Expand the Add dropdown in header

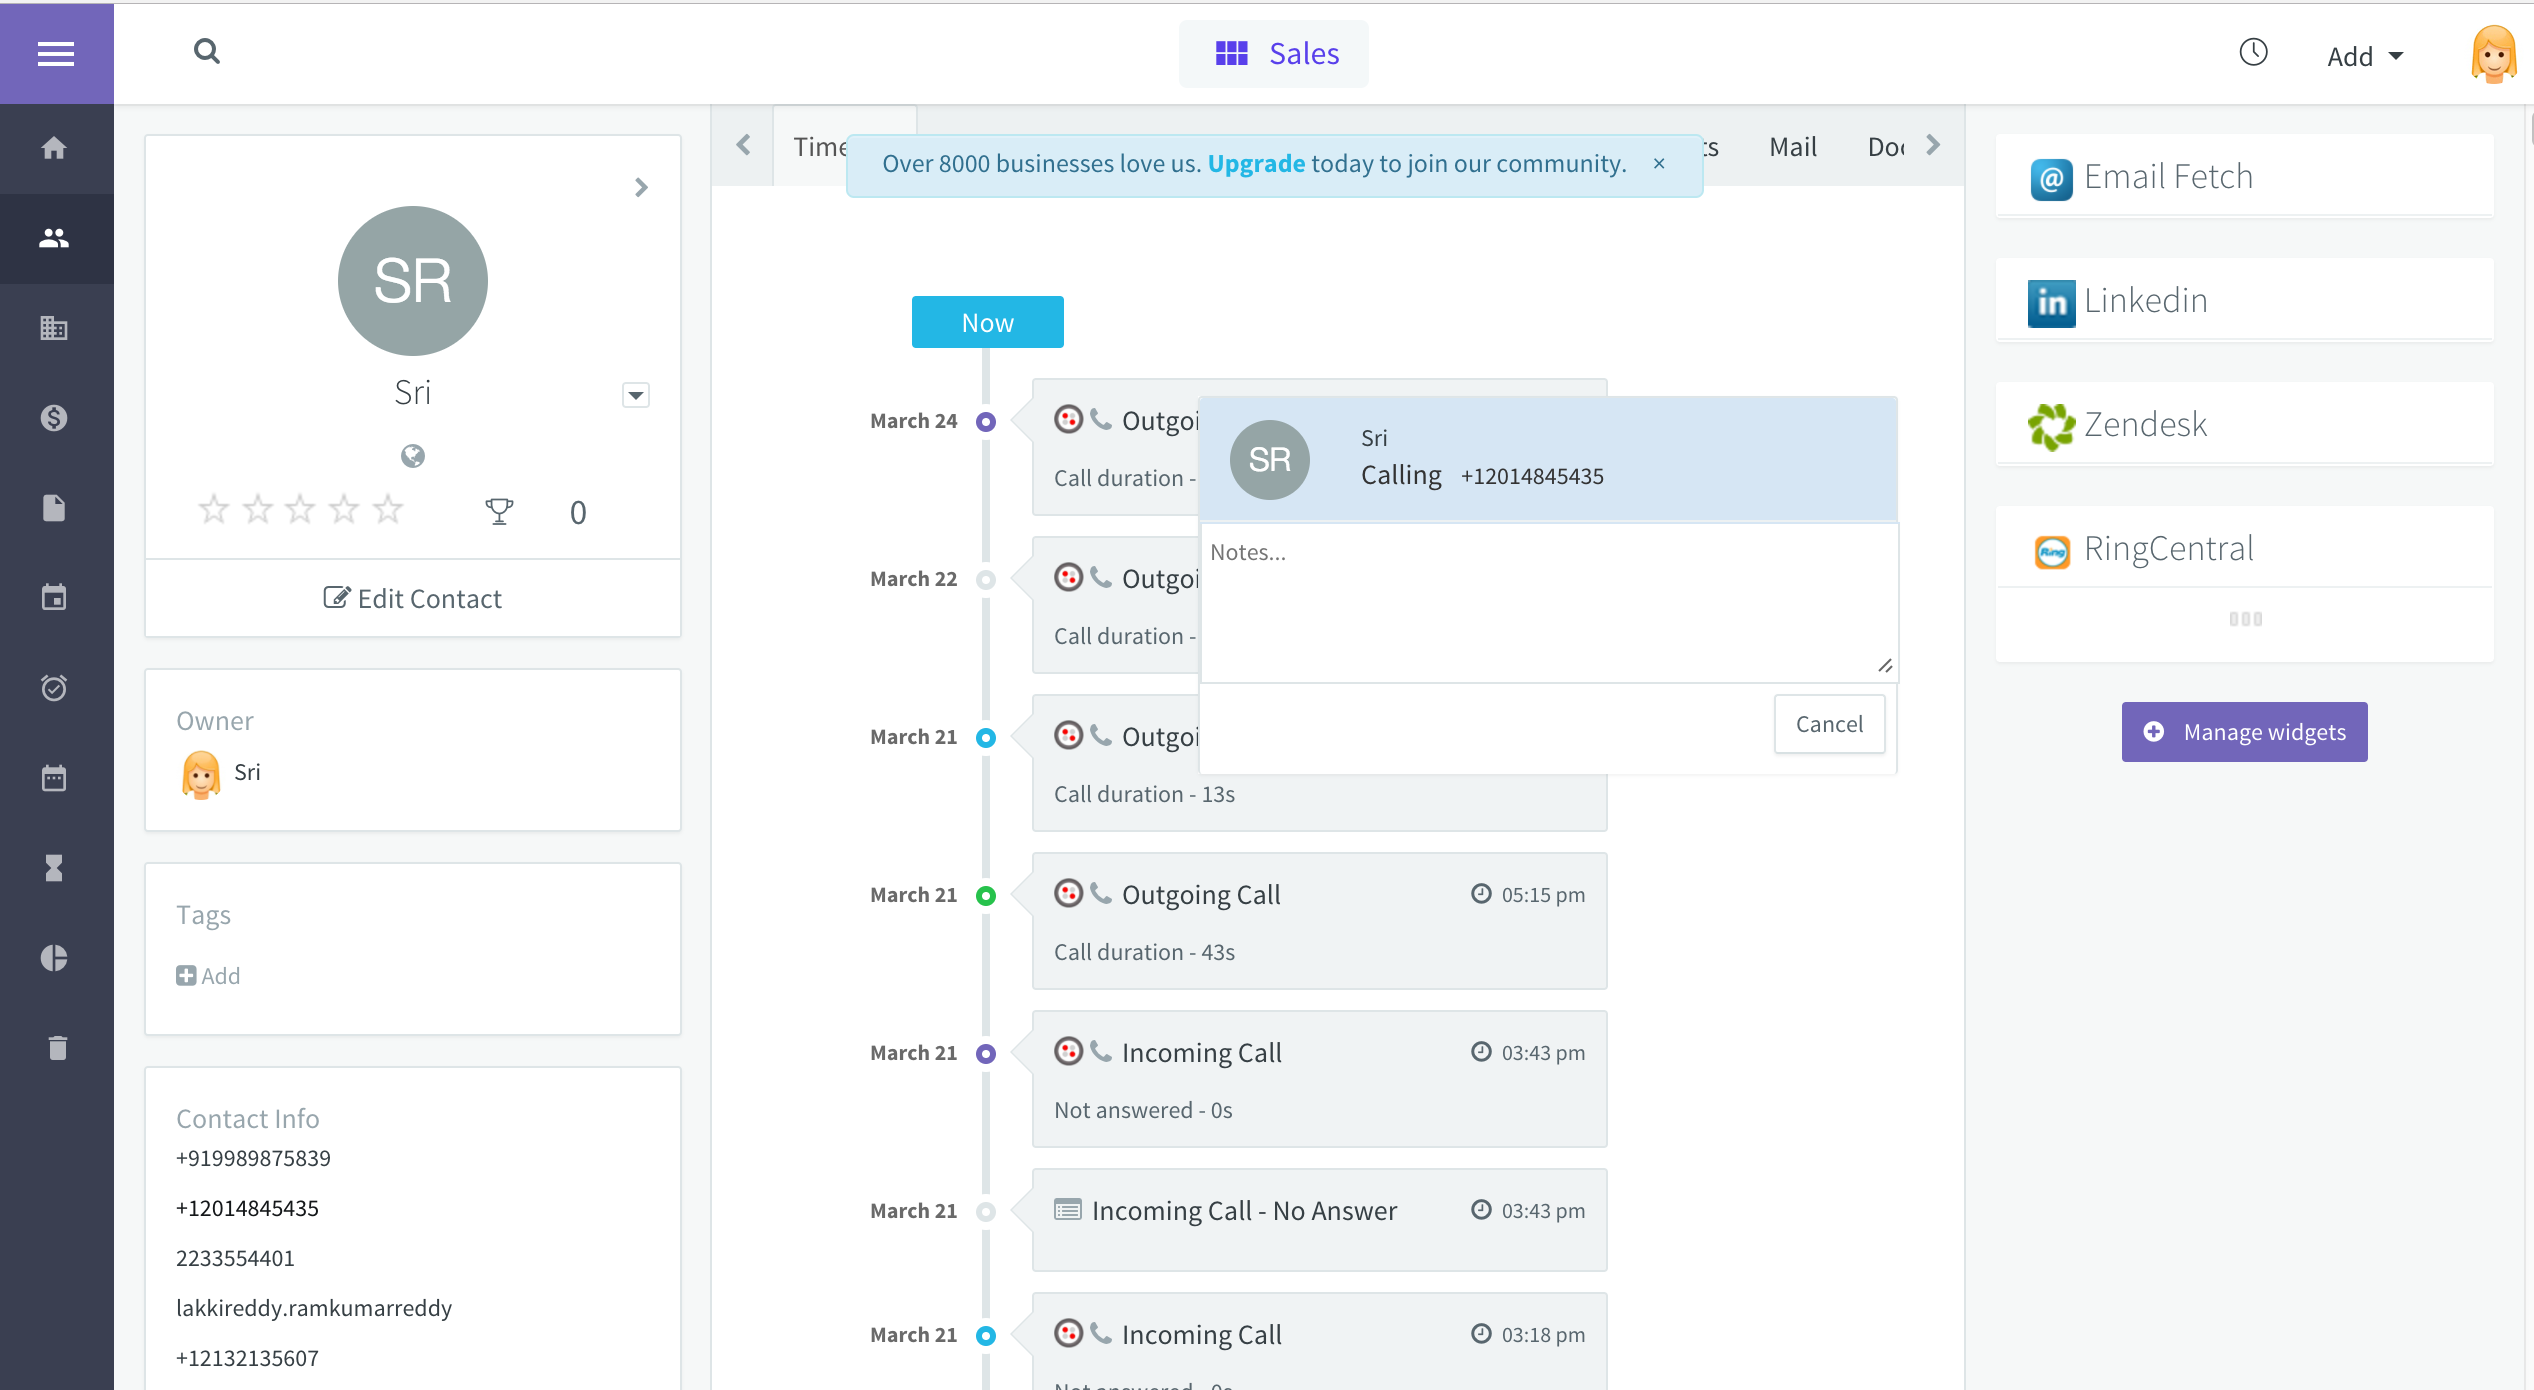point(2364,56)
